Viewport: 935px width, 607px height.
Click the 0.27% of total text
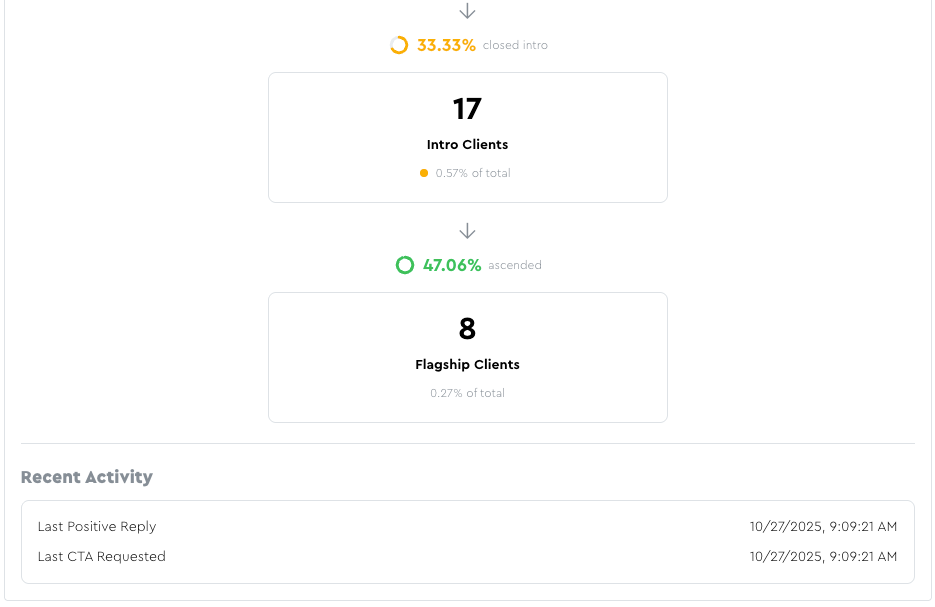[467, 393]
